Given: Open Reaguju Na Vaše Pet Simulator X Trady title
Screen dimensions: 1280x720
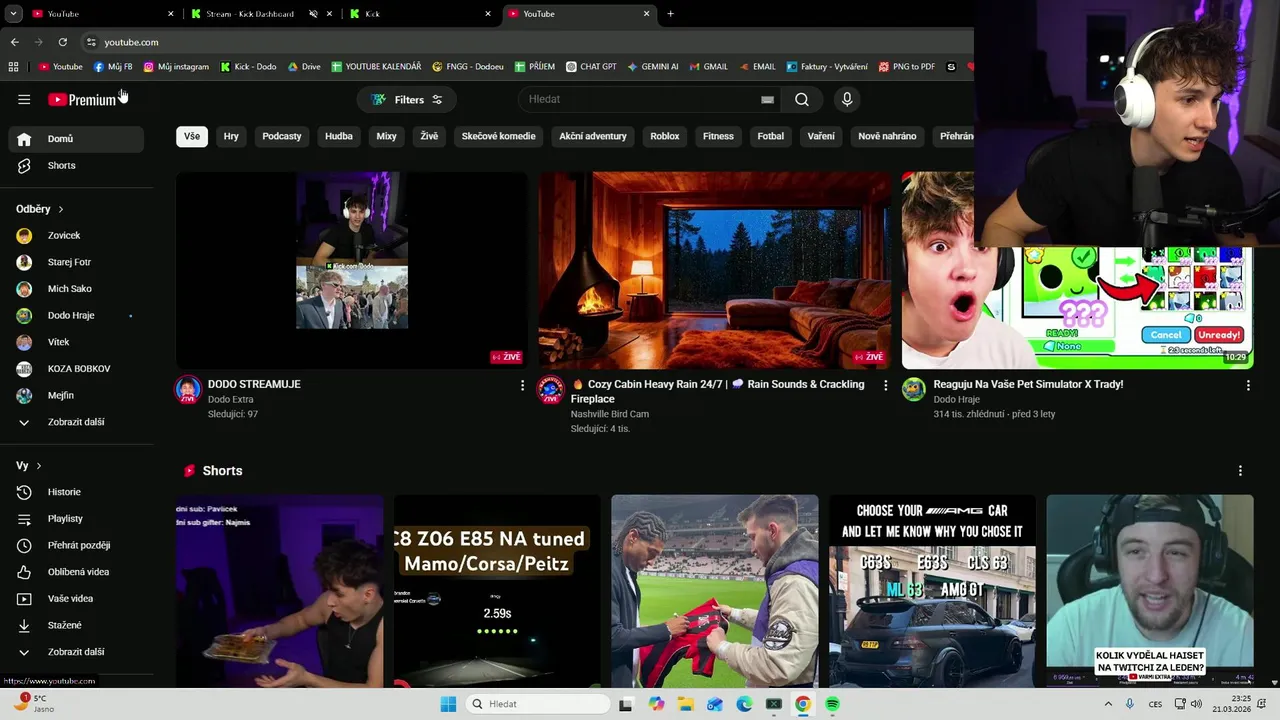Looking at the screenshot, I should [x=1028, y=384].
